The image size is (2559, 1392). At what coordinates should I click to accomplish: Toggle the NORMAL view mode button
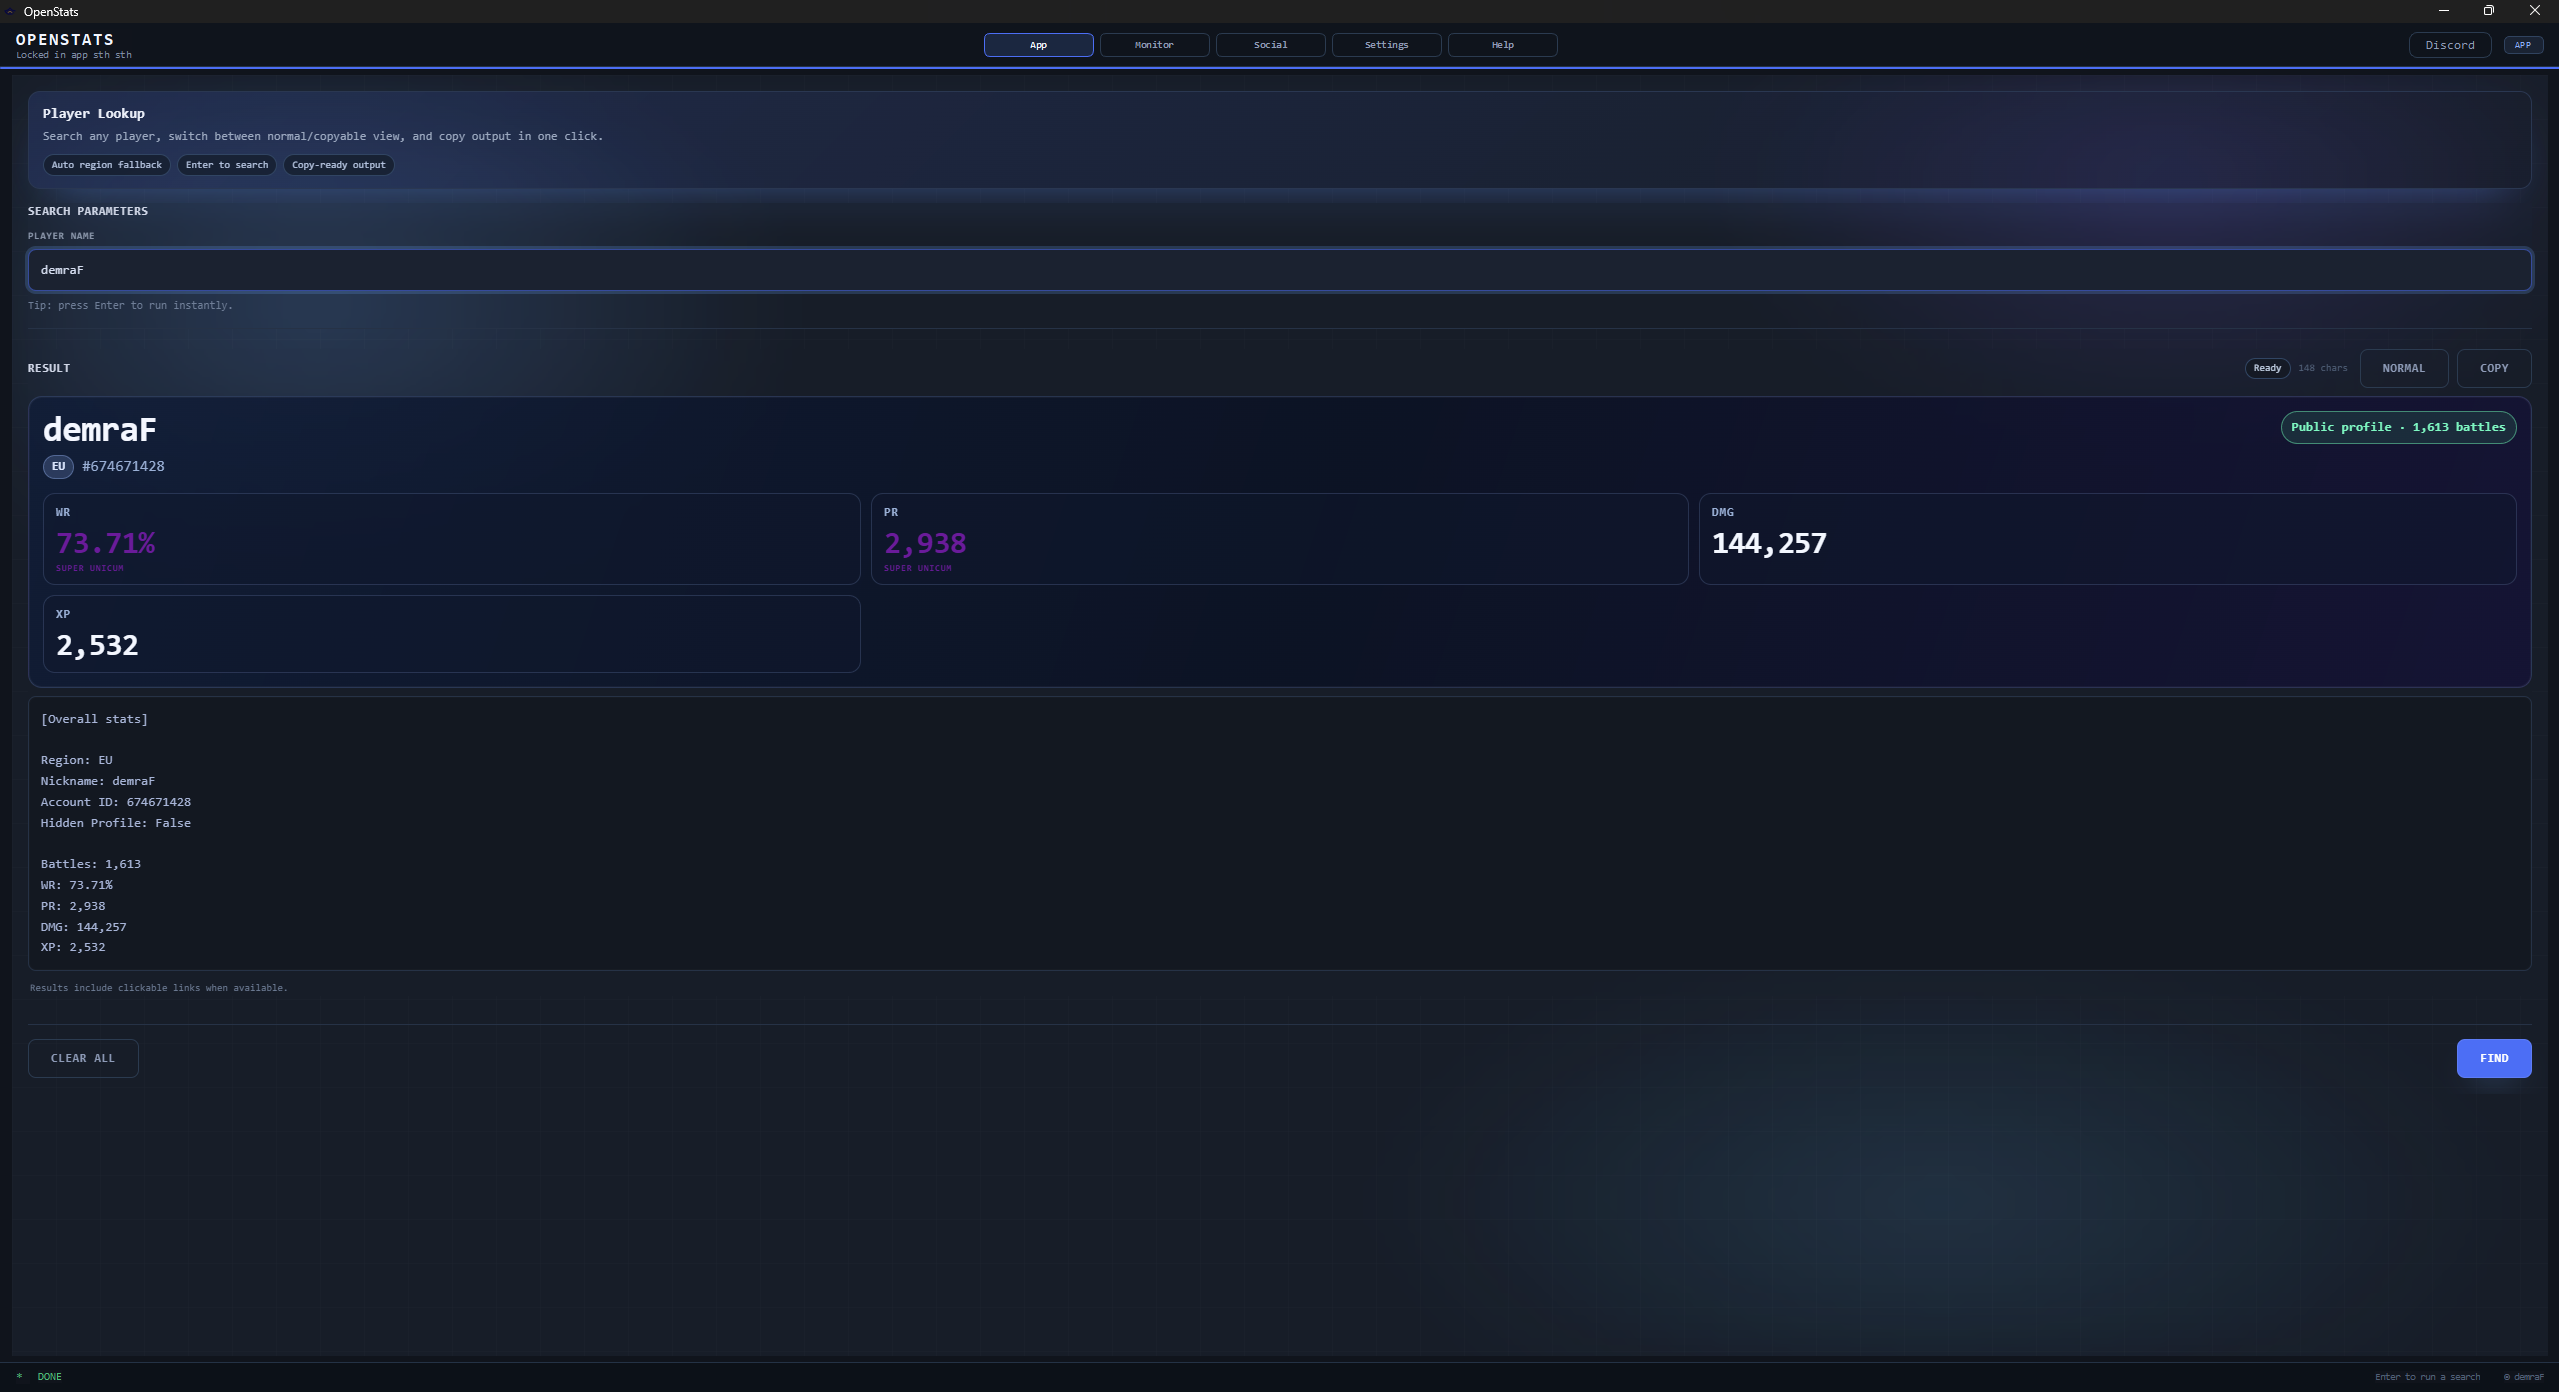[2403, 368]
